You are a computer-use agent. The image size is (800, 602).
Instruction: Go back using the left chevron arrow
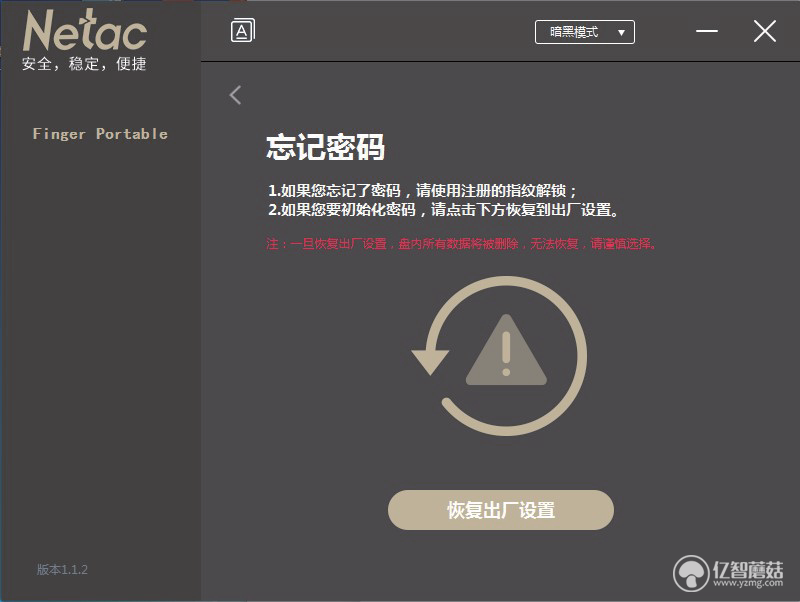(x=235, y=95)
